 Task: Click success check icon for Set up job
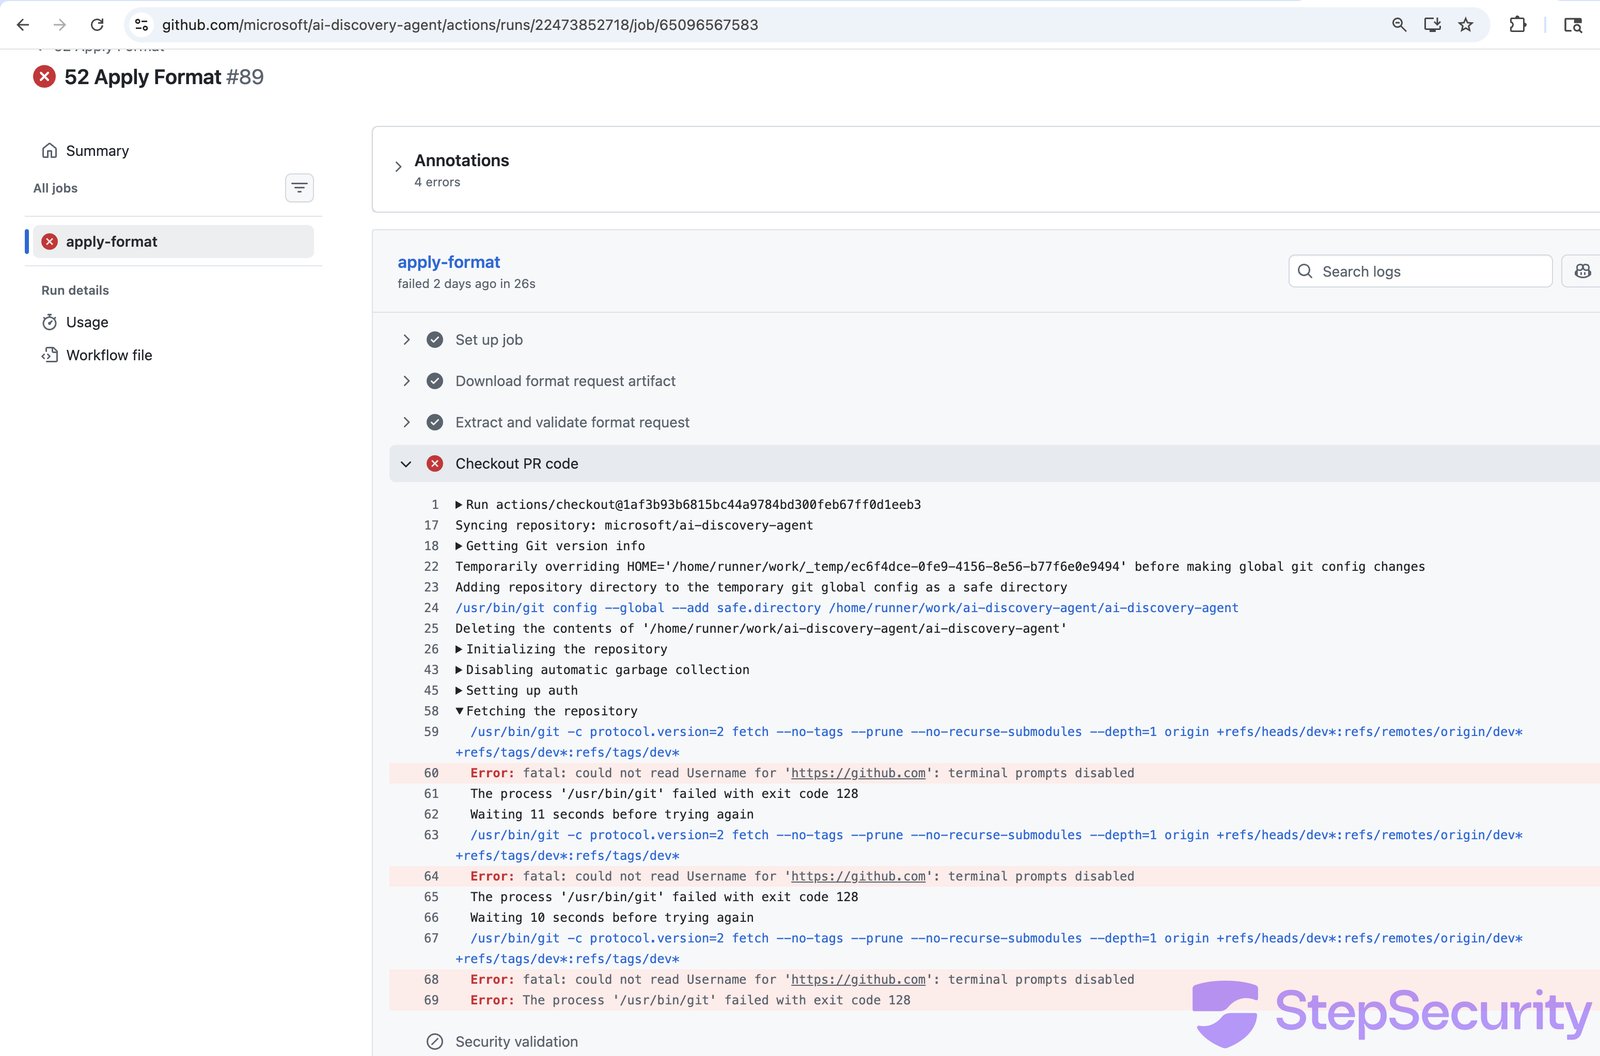click(x=435, y=340)
